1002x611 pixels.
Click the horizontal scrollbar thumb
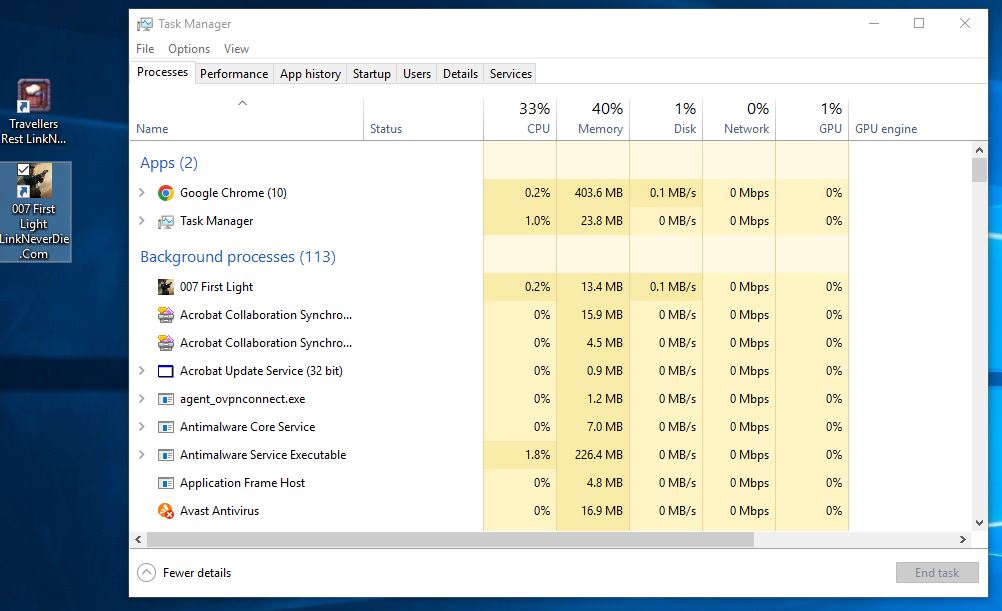click(450, 539)
